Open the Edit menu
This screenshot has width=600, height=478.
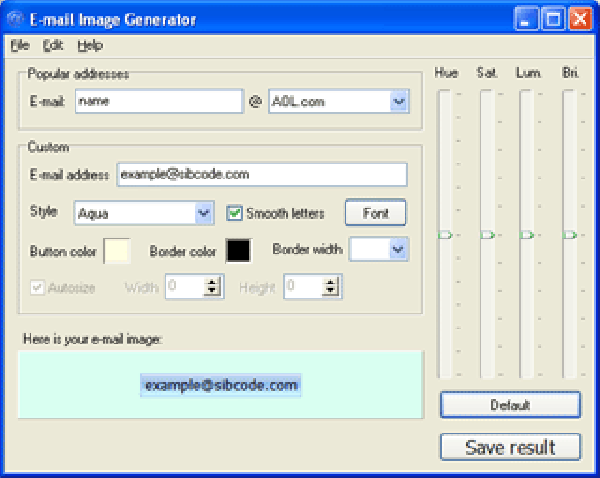[x=53, y=46]
